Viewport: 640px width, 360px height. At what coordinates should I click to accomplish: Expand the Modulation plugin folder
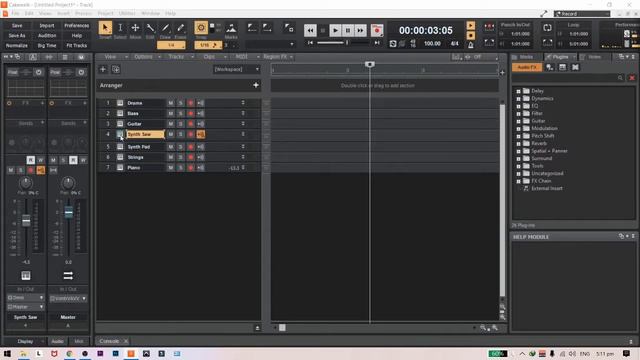[518, 128]
